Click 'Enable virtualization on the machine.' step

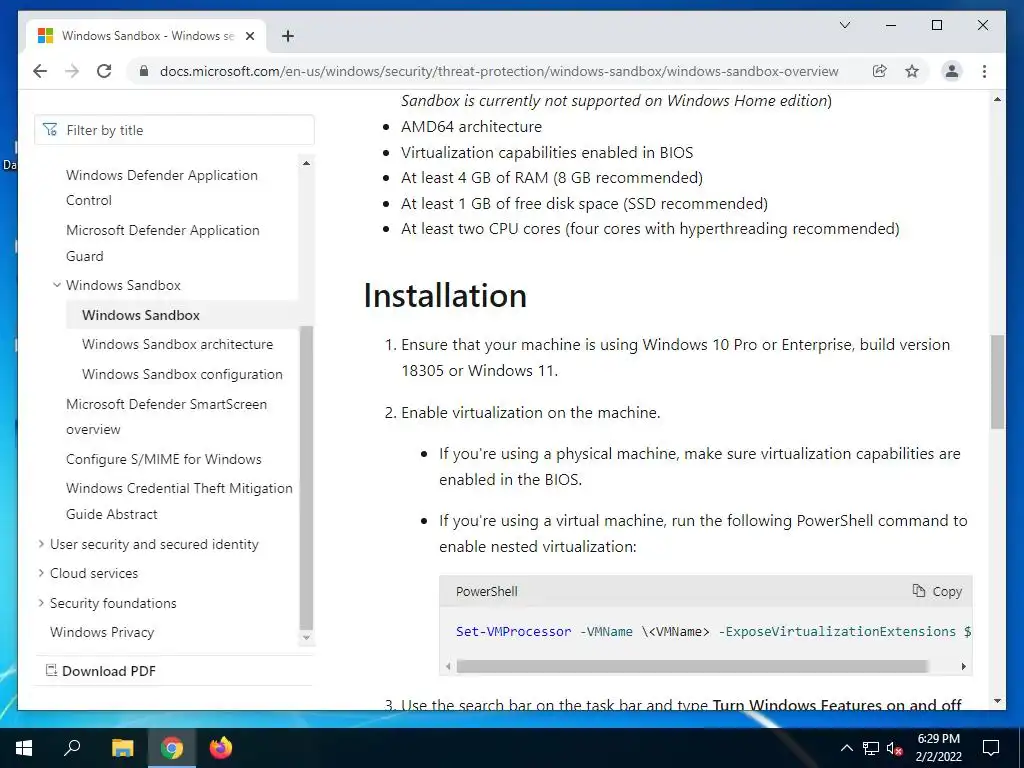click(530, 413)
